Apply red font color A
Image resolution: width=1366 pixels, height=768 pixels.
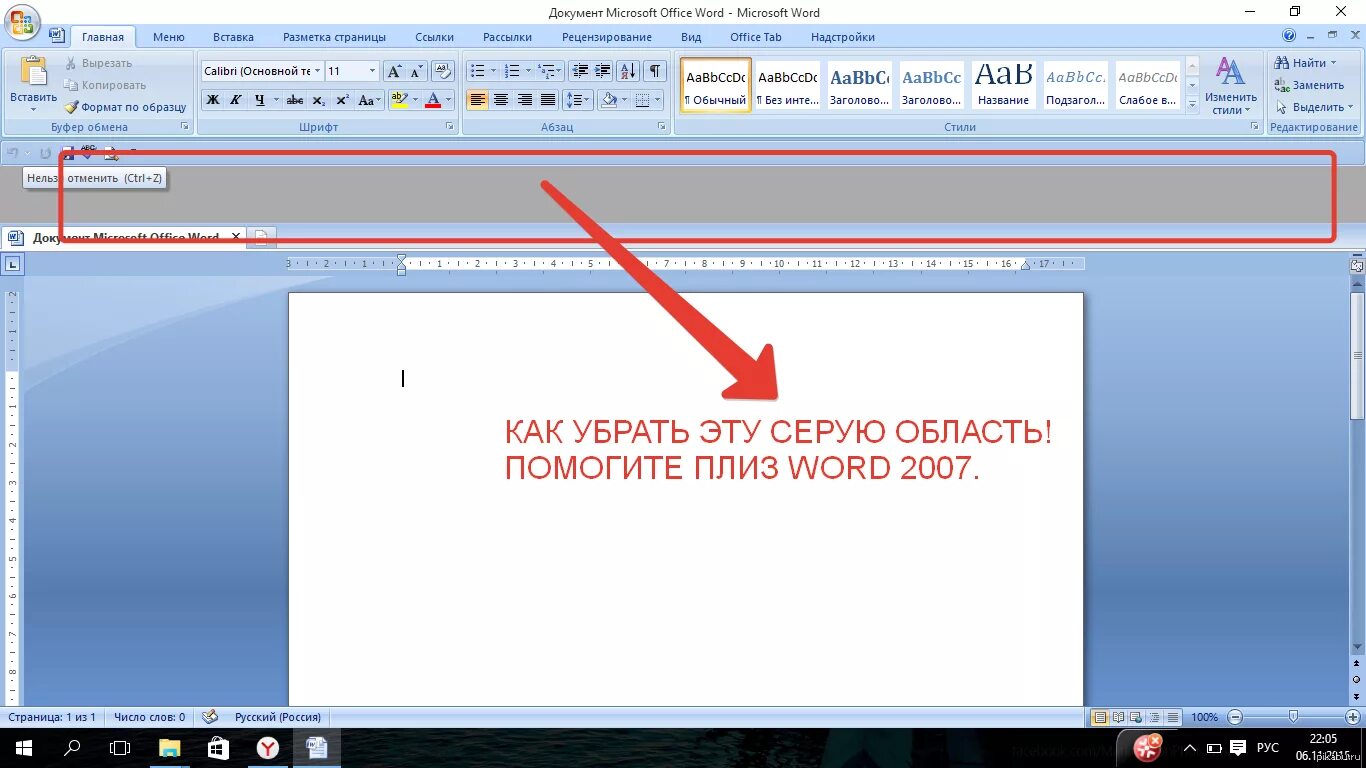click(x=433, y=100)
